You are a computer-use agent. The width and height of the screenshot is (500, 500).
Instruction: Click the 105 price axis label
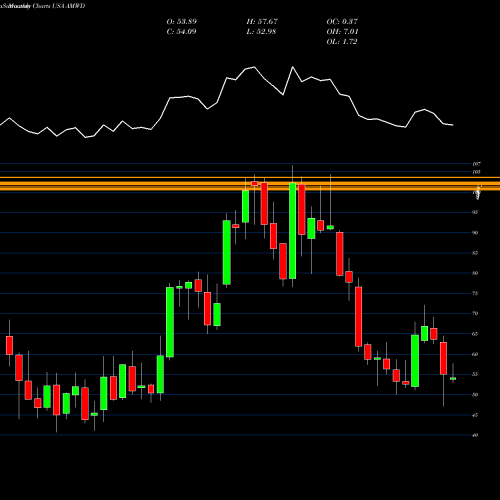click(476, 172)
